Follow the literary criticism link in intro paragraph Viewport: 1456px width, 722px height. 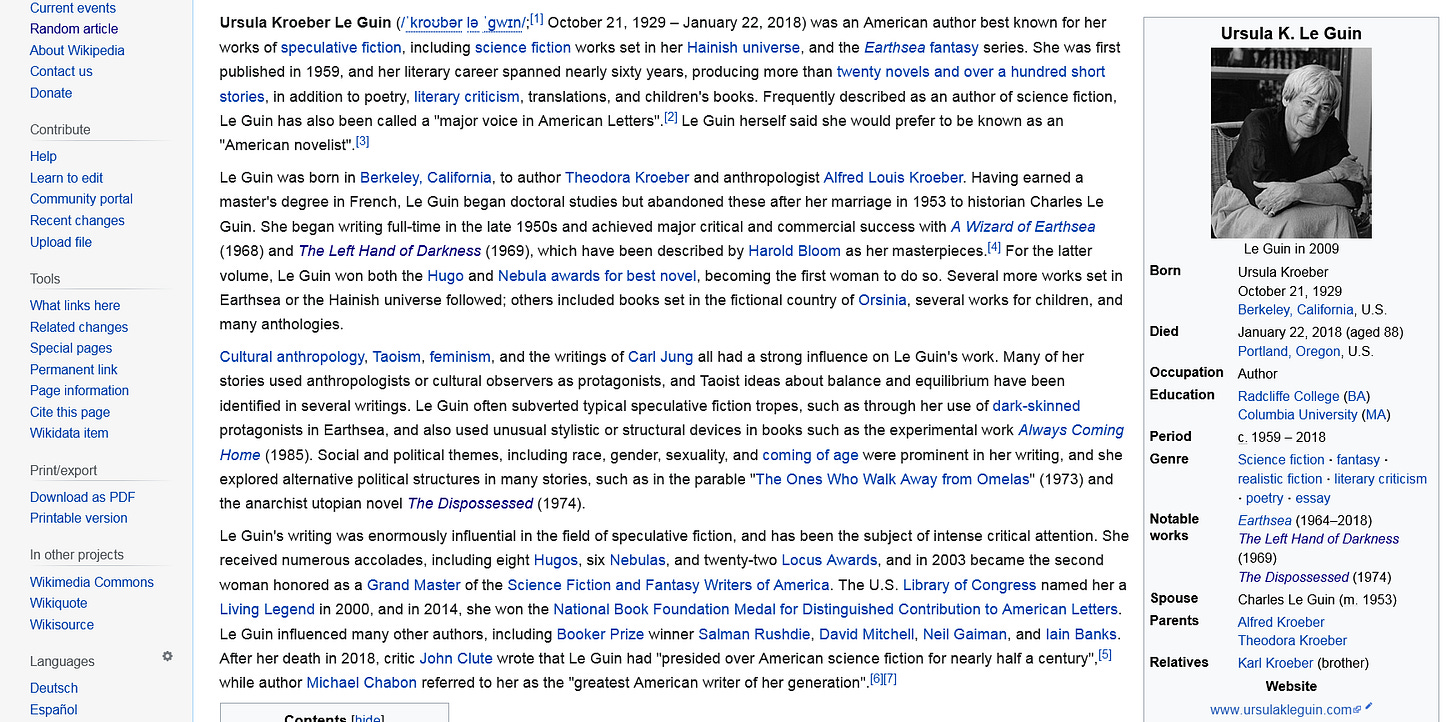tap(466, 96)
